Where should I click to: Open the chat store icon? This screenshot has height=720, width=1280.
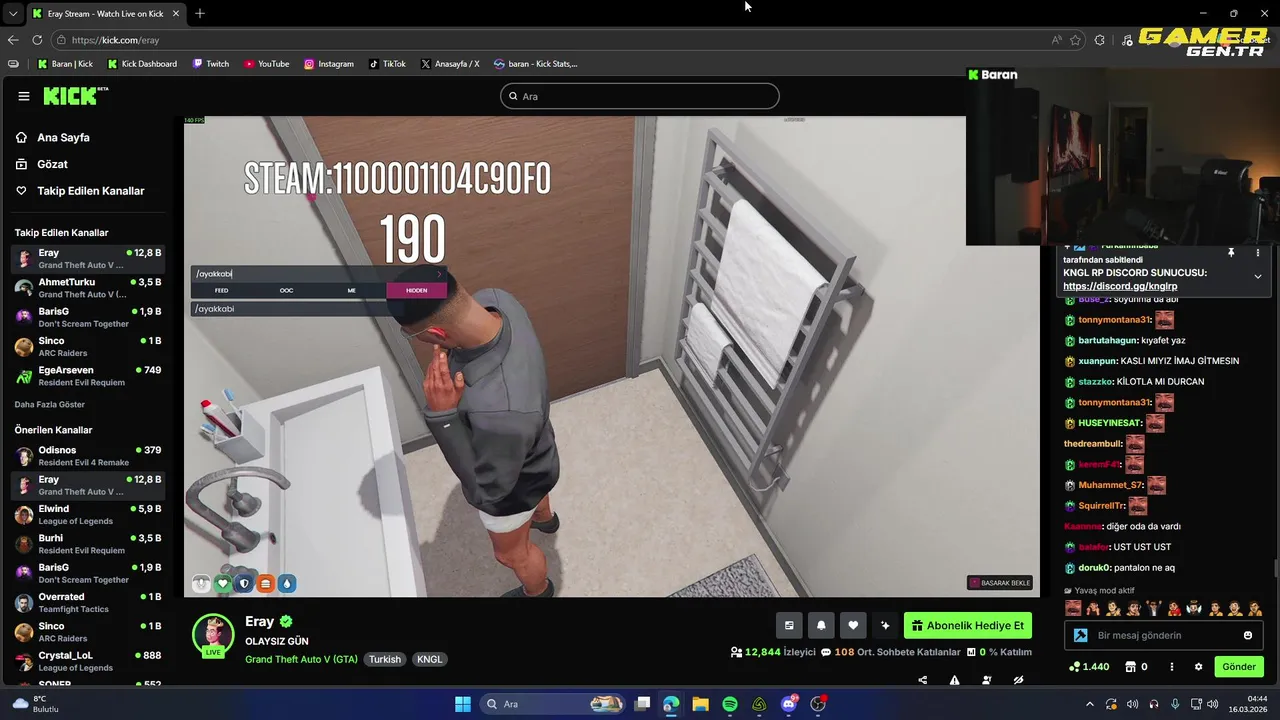(1130, 667)
